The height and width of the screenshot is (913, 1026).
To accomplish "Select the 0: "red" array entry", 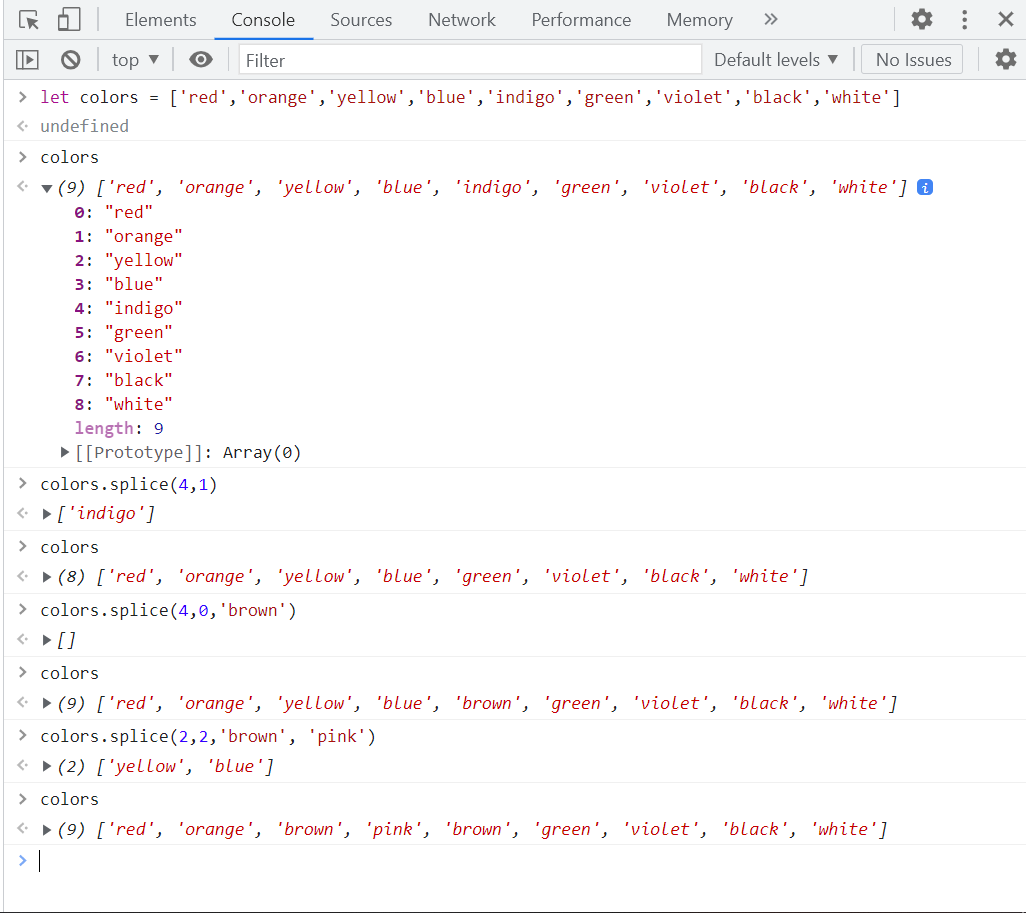I will click(113, 212).
